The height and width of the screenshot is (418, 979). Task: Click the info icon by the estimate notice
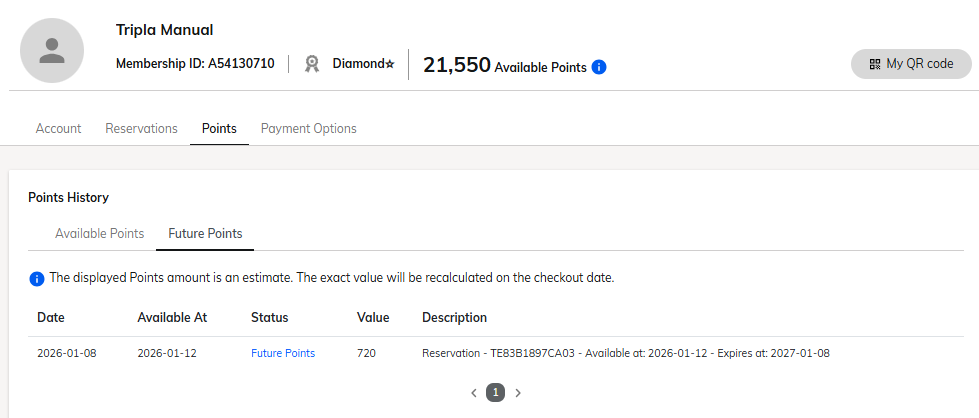point(37,278)
